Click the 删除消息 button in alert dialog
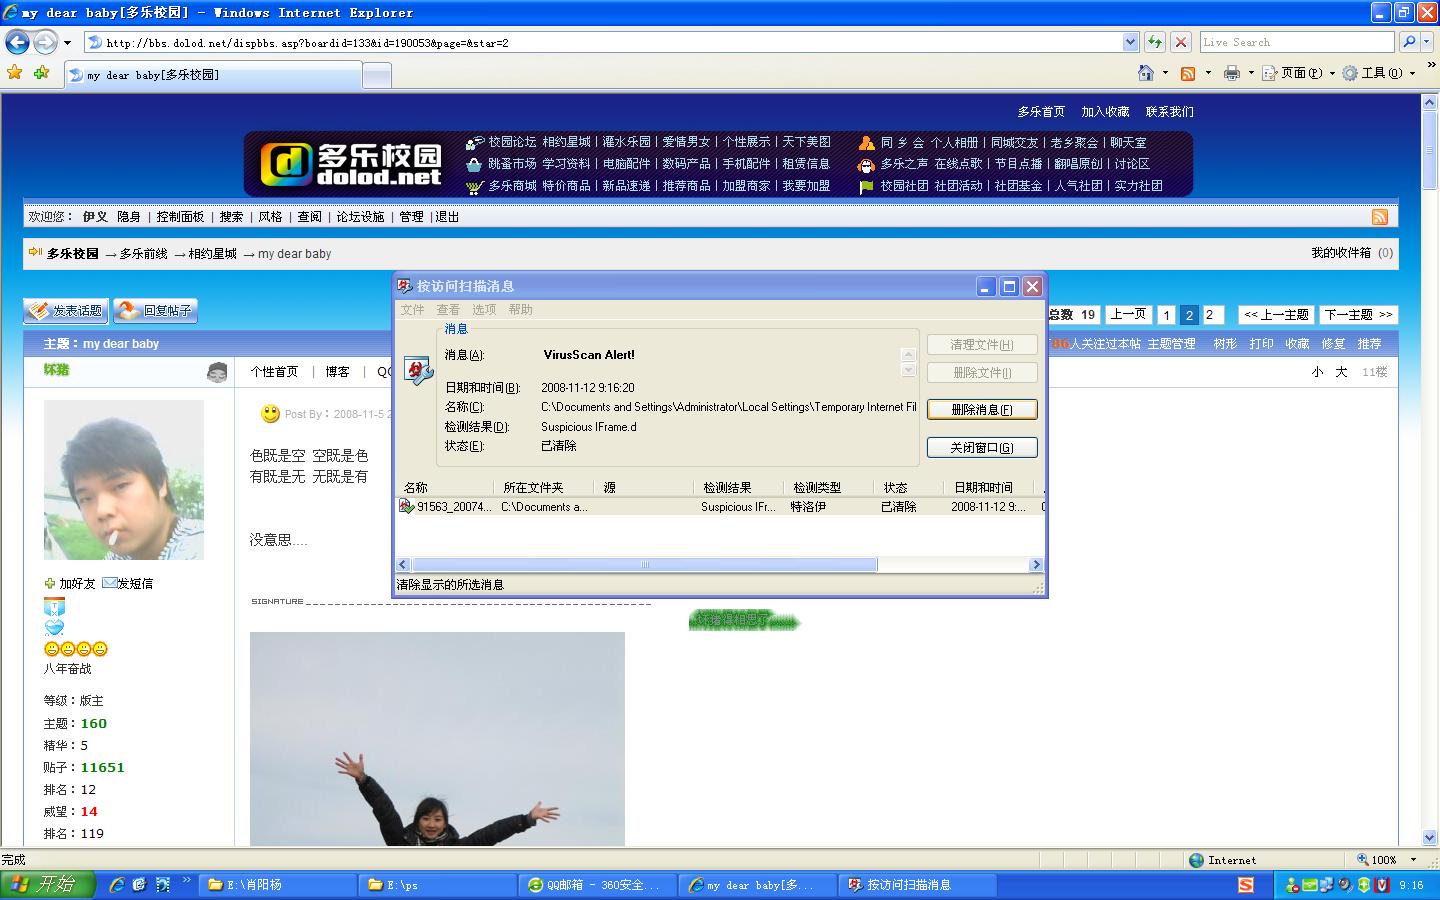 981,410
